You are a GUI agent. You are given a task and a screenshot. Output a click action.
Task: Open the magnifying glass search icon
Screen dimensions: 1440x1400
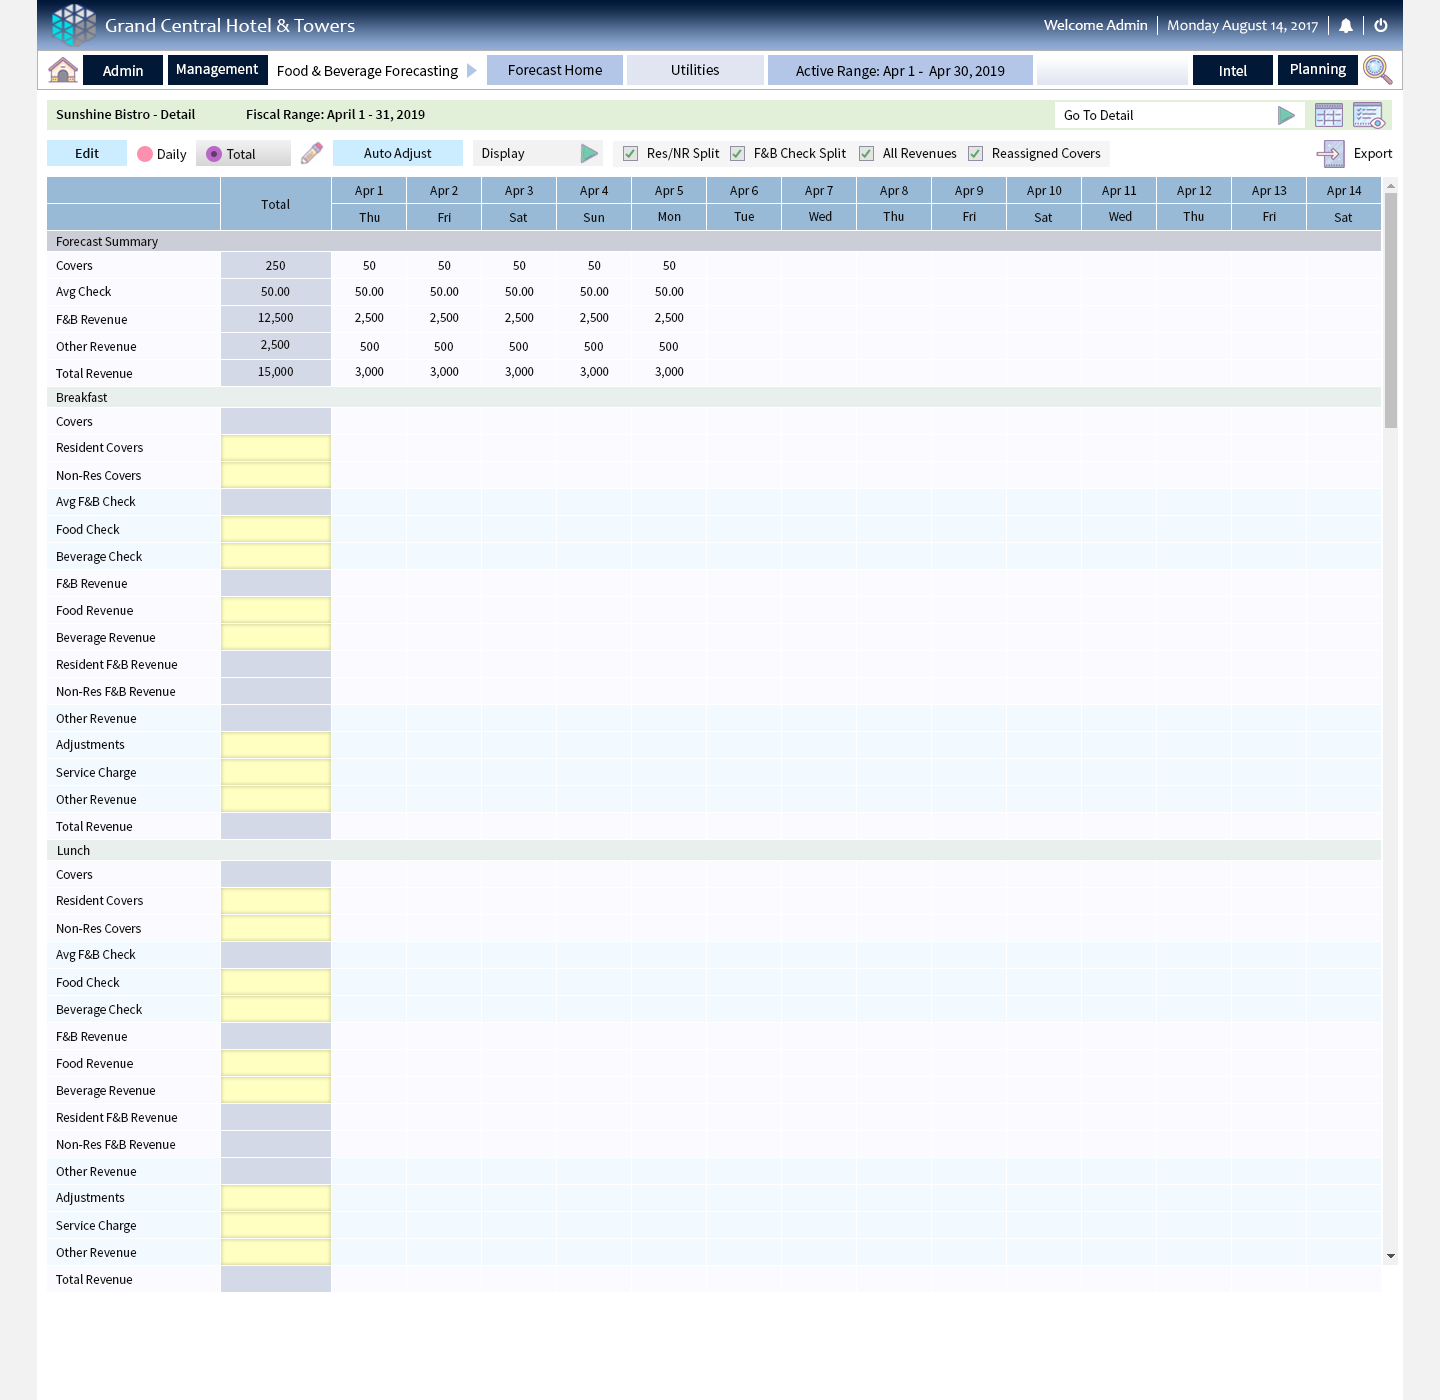1377,70
